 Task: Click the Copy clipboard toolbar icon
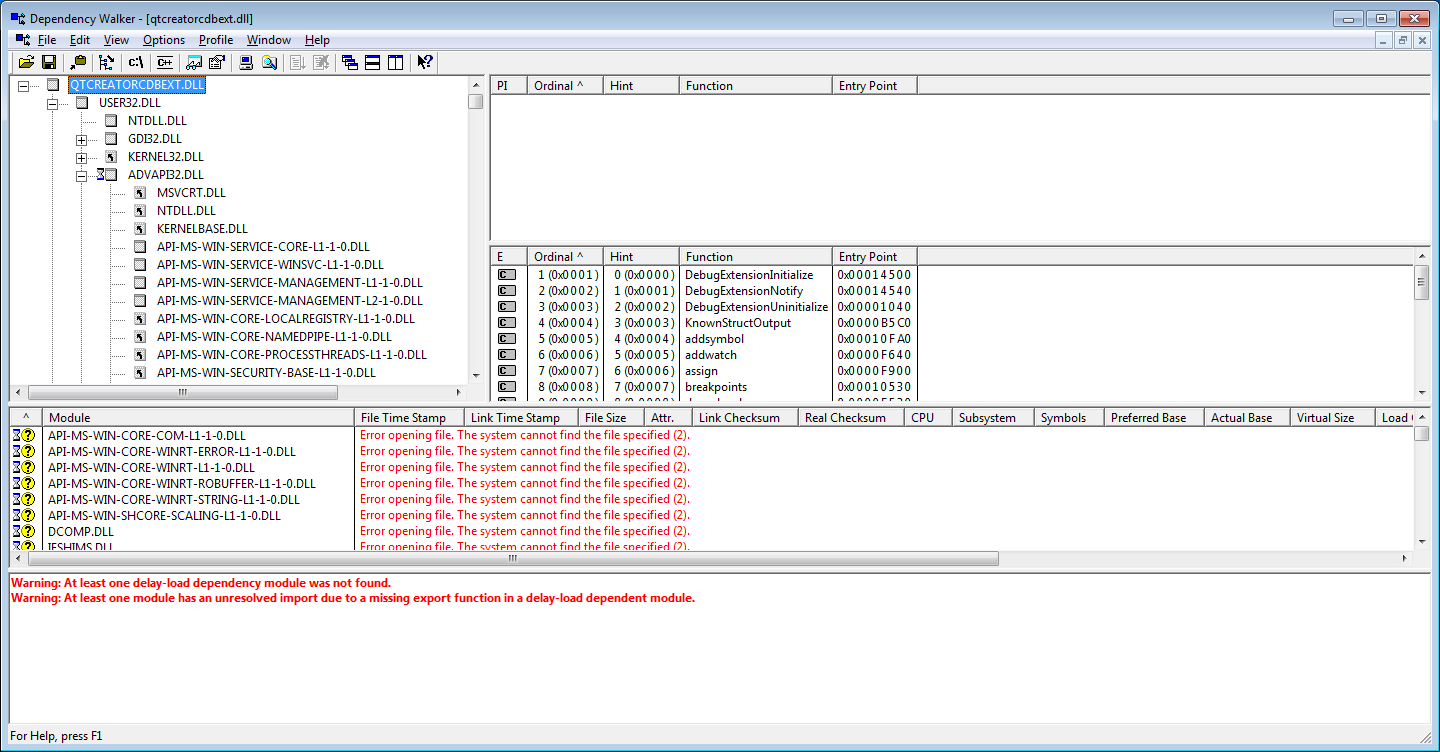tap(78, 62)
